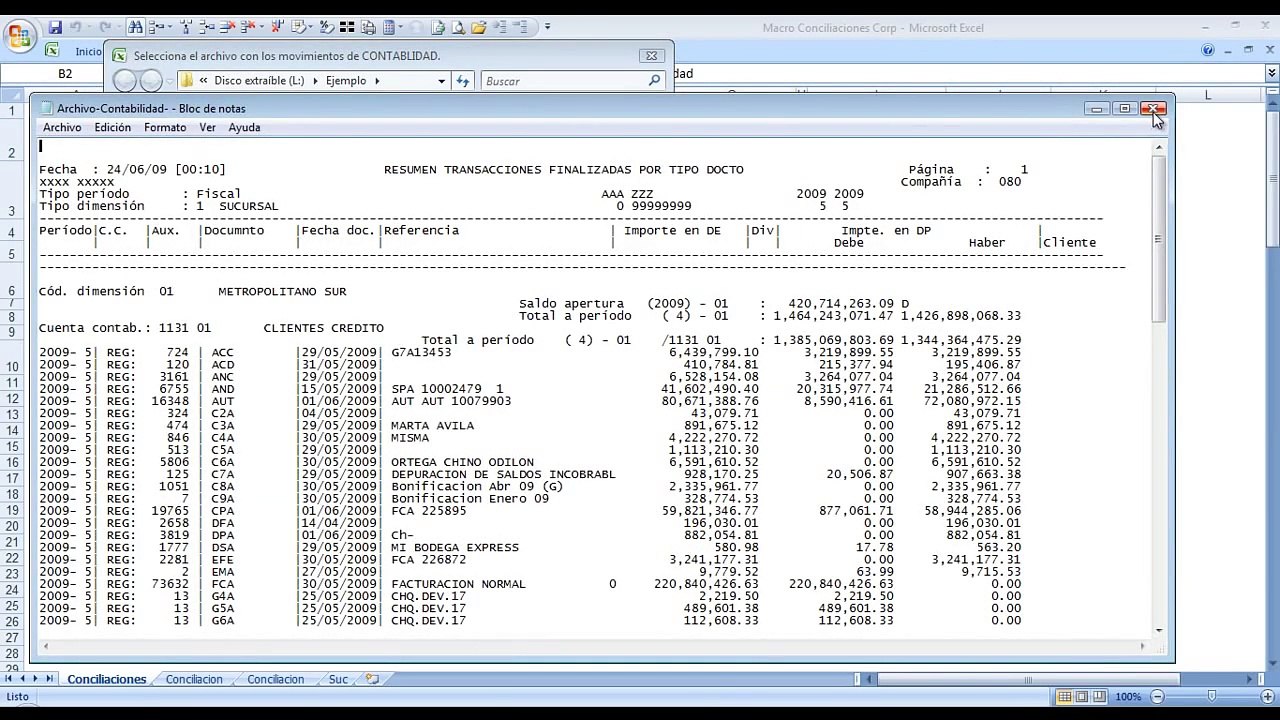This screenshot has width=1280, height=720.
Task: Switch to Page Break Preview in status bar
Action: pos(1099,697)
